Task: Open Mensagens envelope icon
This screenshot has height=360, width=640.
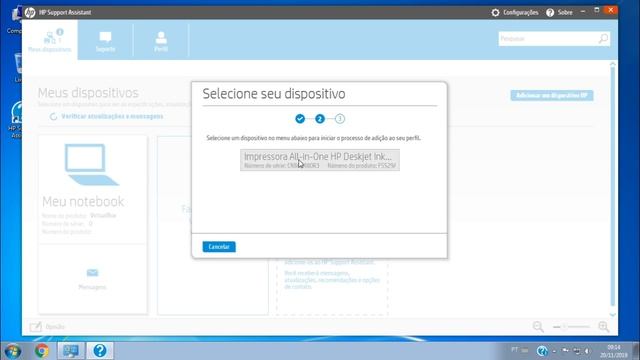Action: point(92,273)
